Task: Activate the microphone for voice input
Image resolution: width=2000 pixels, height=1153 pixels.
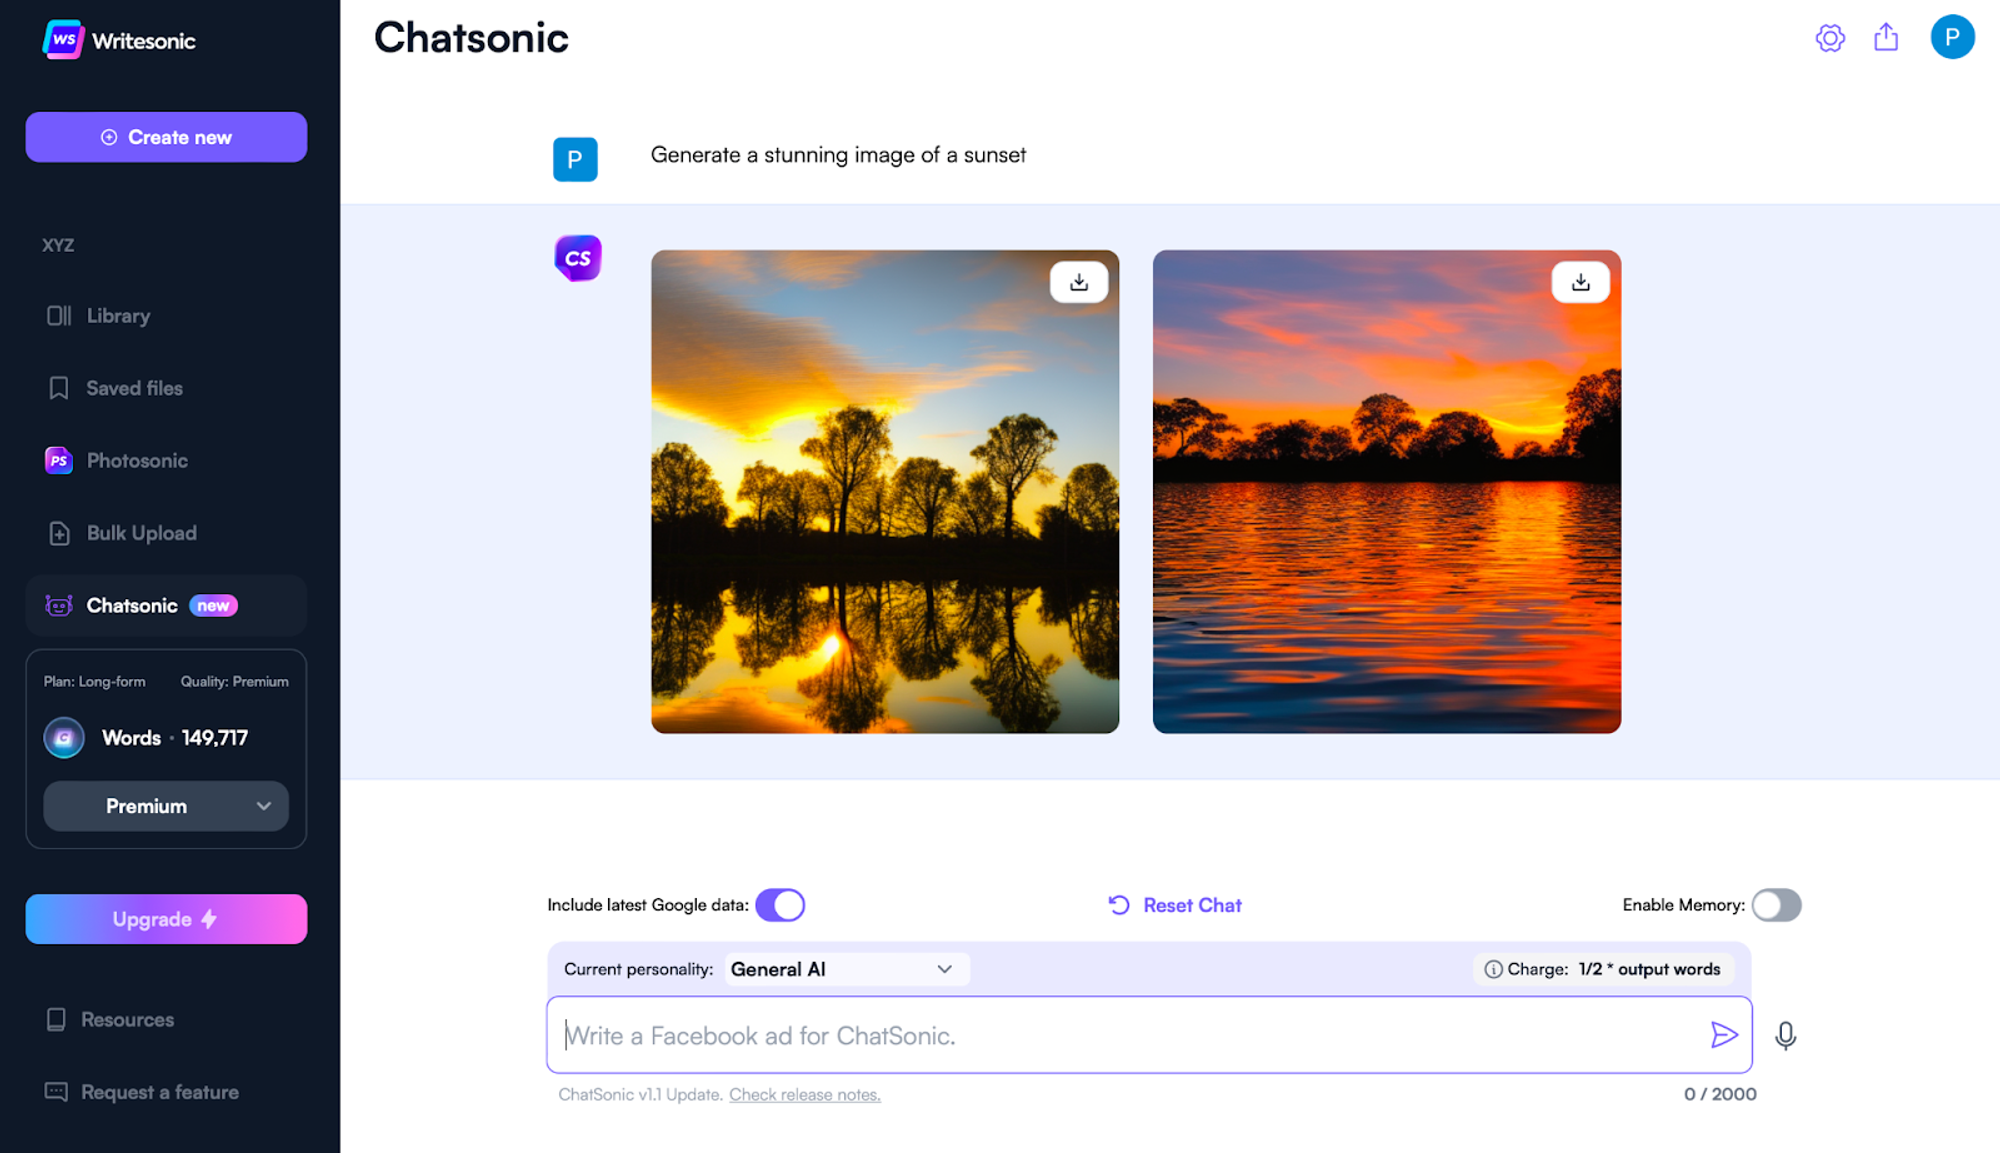Action: tap(1786, 1035)
